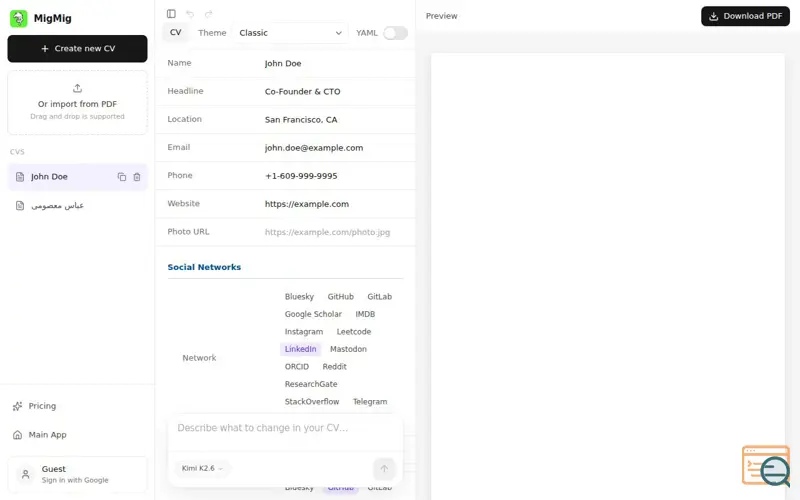
Task: Select StackOverflow network option
Action: point(312,402)
